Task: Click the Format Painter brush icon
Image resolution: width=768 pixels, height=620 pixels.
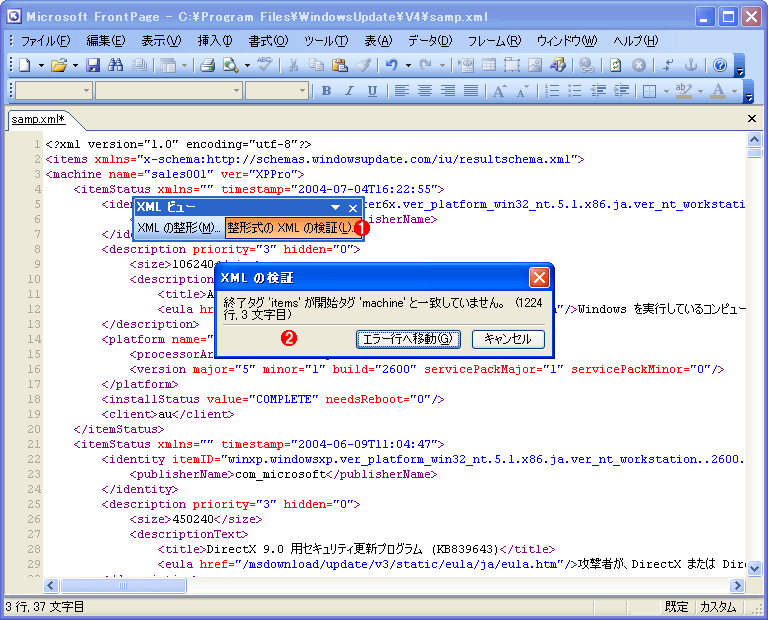Action: pos(363,65)
